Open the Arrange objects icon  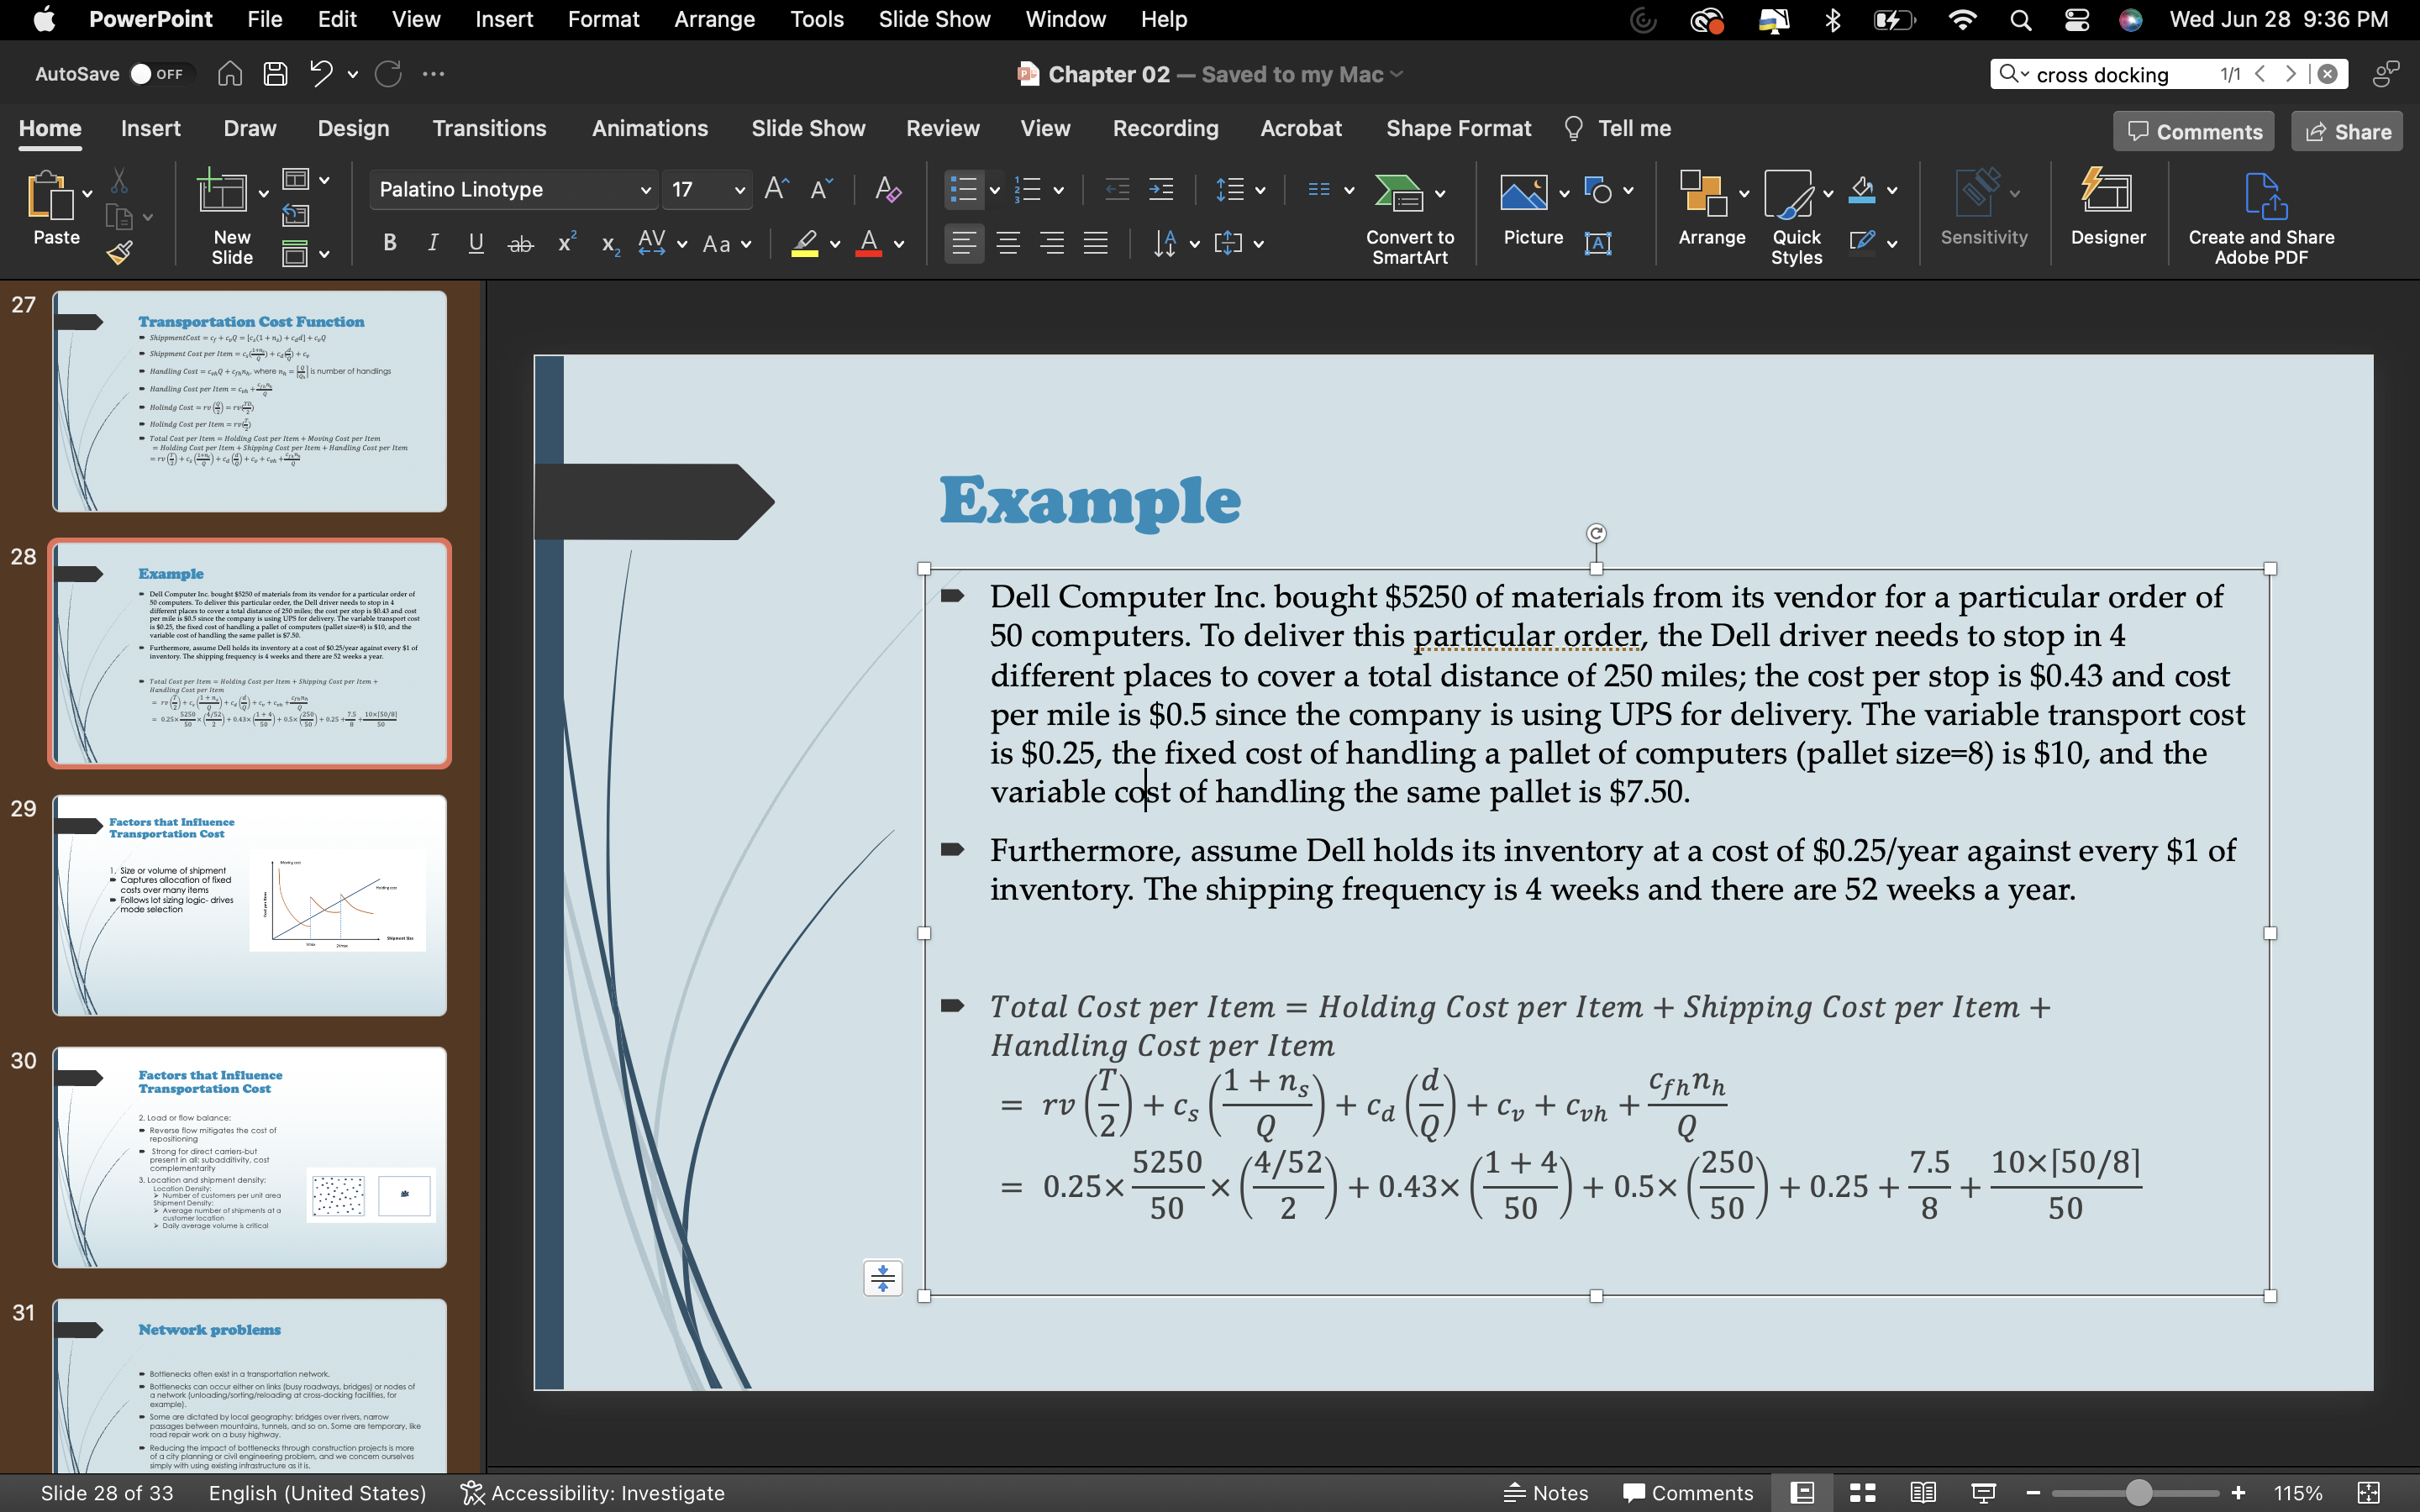coord(1703,193)
